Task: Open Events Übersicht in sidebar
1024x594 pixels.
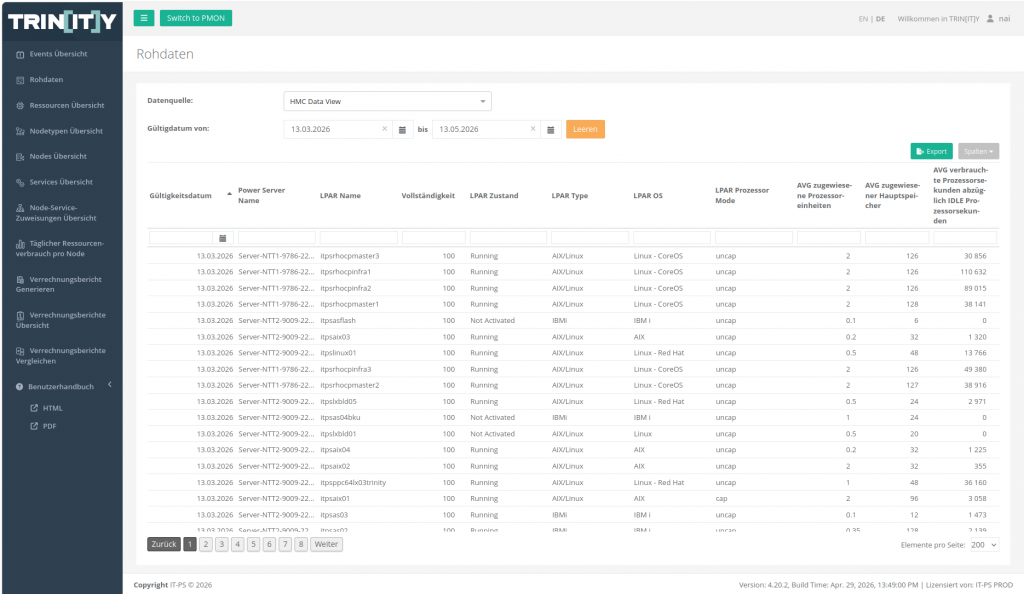Action: tap(58, 54)
